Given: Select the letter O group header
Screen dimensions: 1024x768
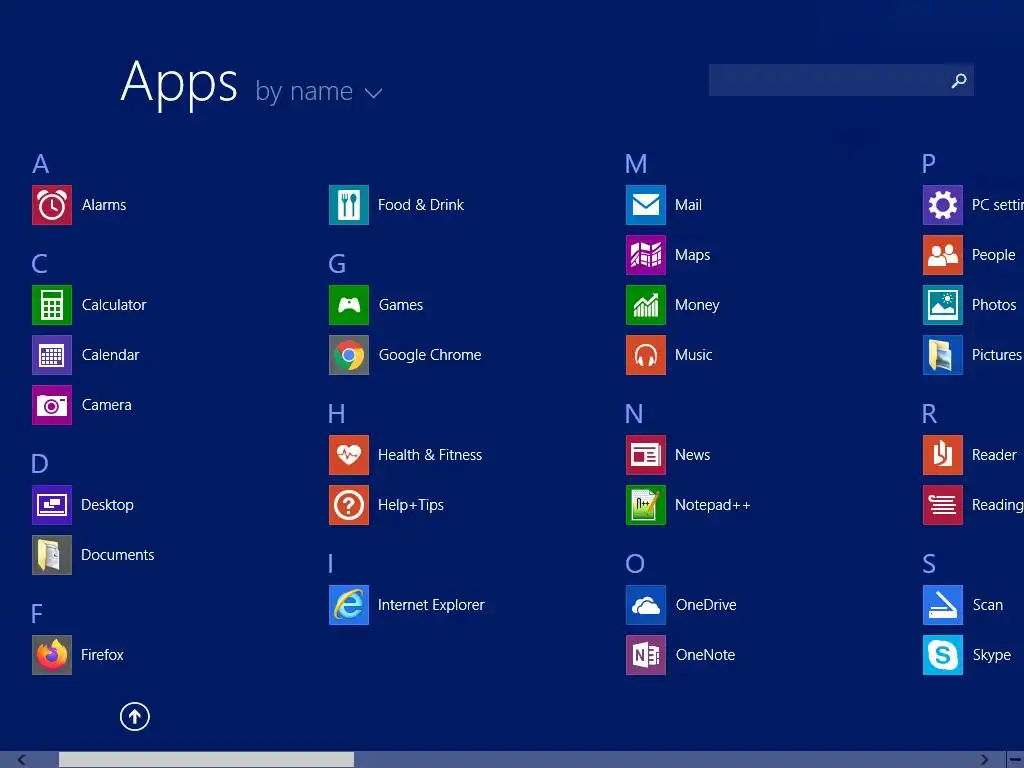Looking at the screenshot, I should [635, 564].
